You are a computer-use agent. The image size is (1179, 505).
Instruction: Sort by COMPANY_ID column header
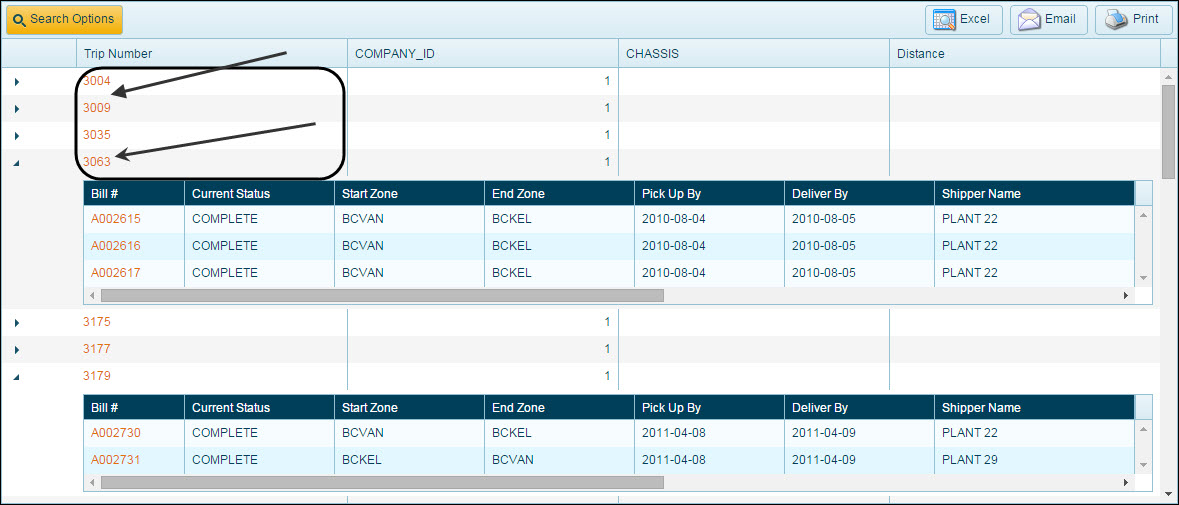(483, 53)
